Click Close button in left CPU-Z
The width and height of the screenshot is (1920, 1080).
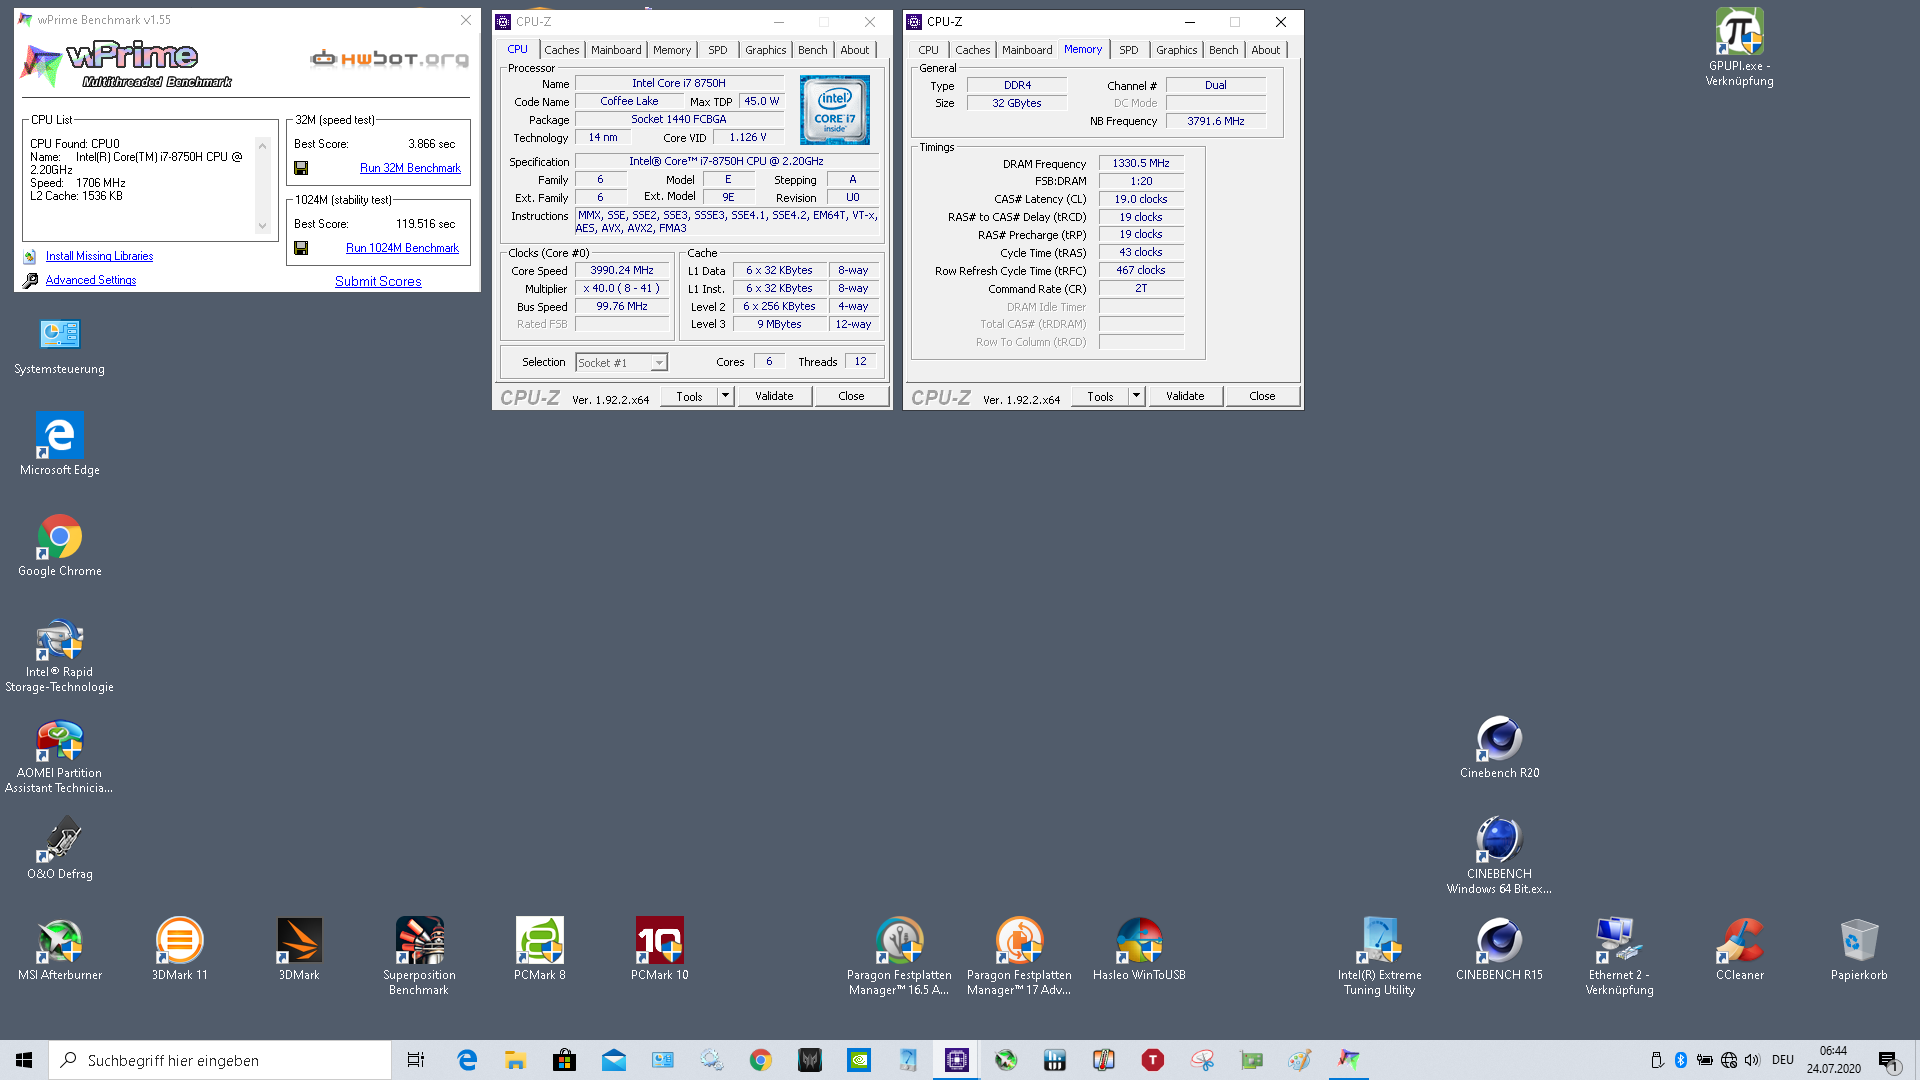pos(851,396)
